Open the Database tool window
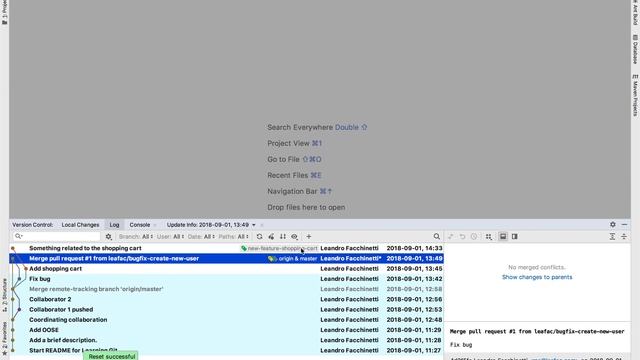Screen dimensions: 640x360 coord(635,49)
